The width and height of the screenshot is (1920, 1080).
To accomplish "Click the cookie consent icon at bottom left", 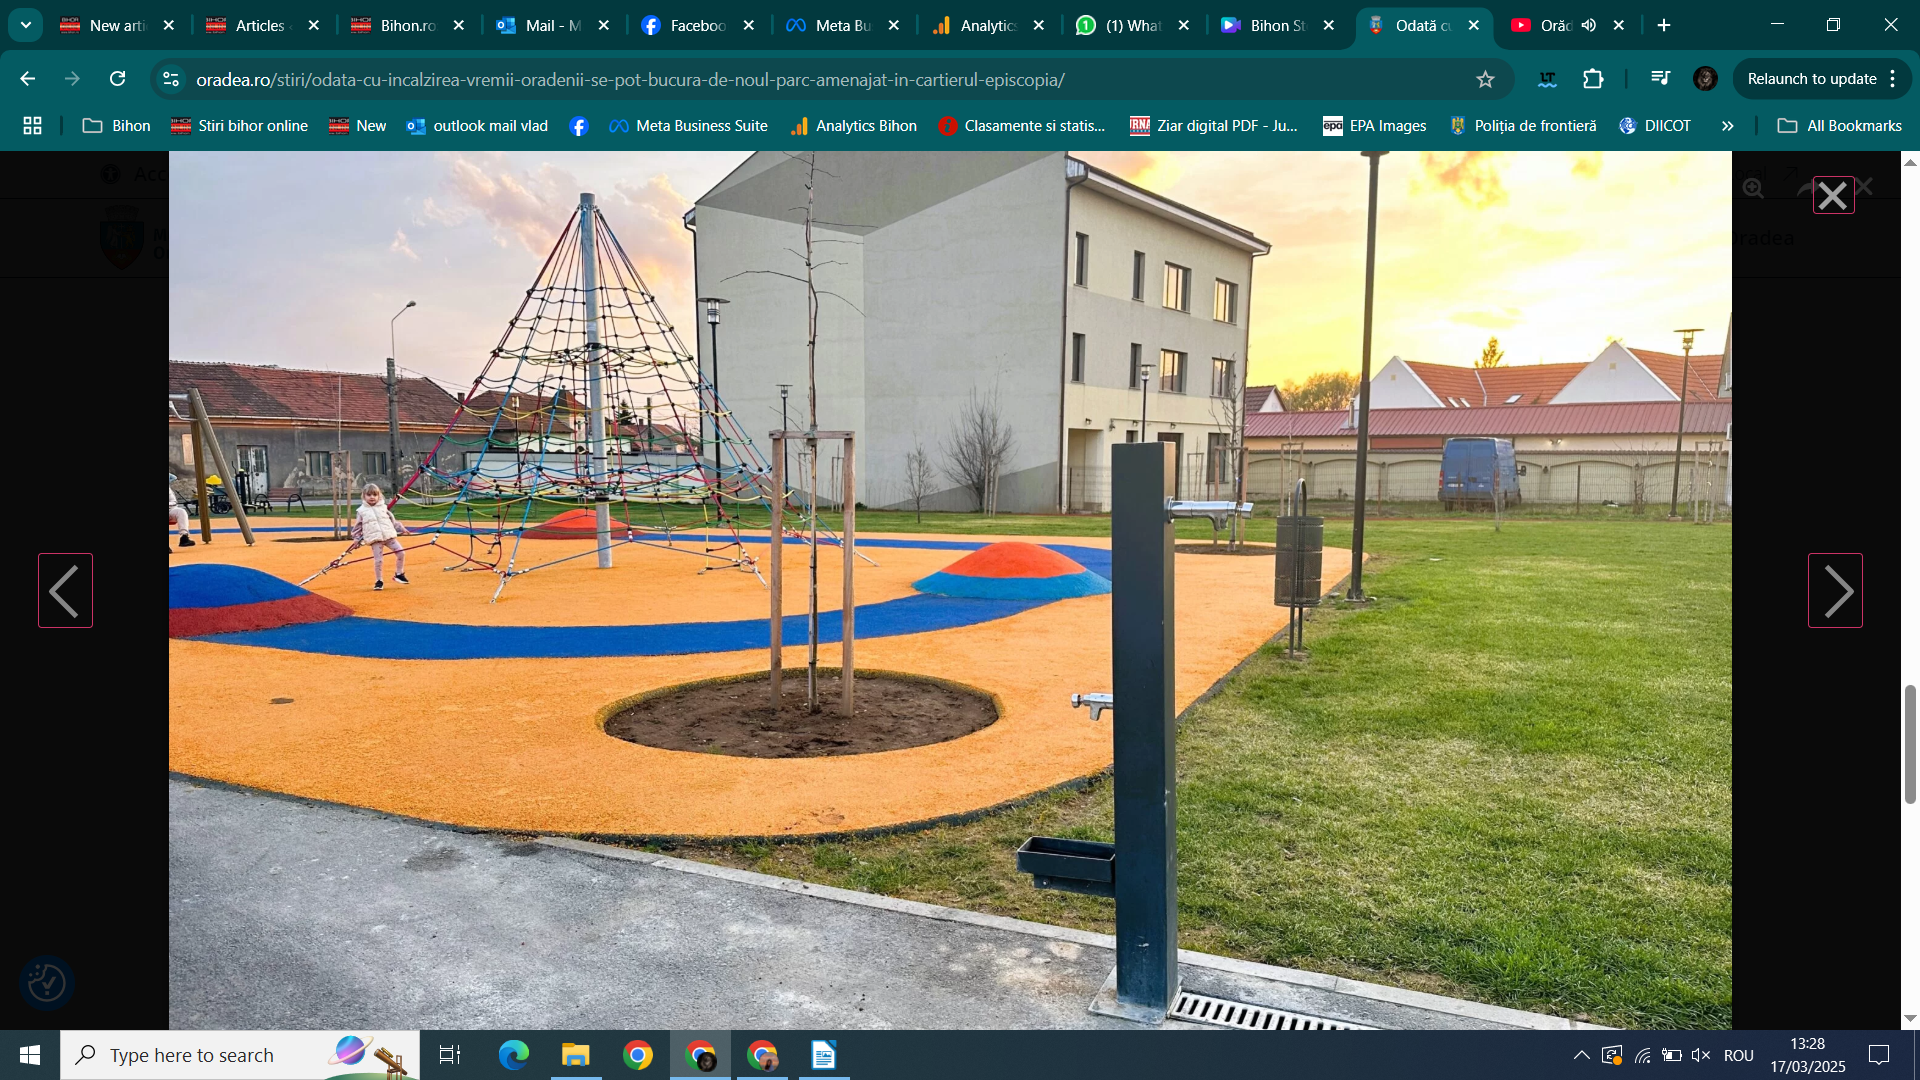I will (x=47, y=983).
